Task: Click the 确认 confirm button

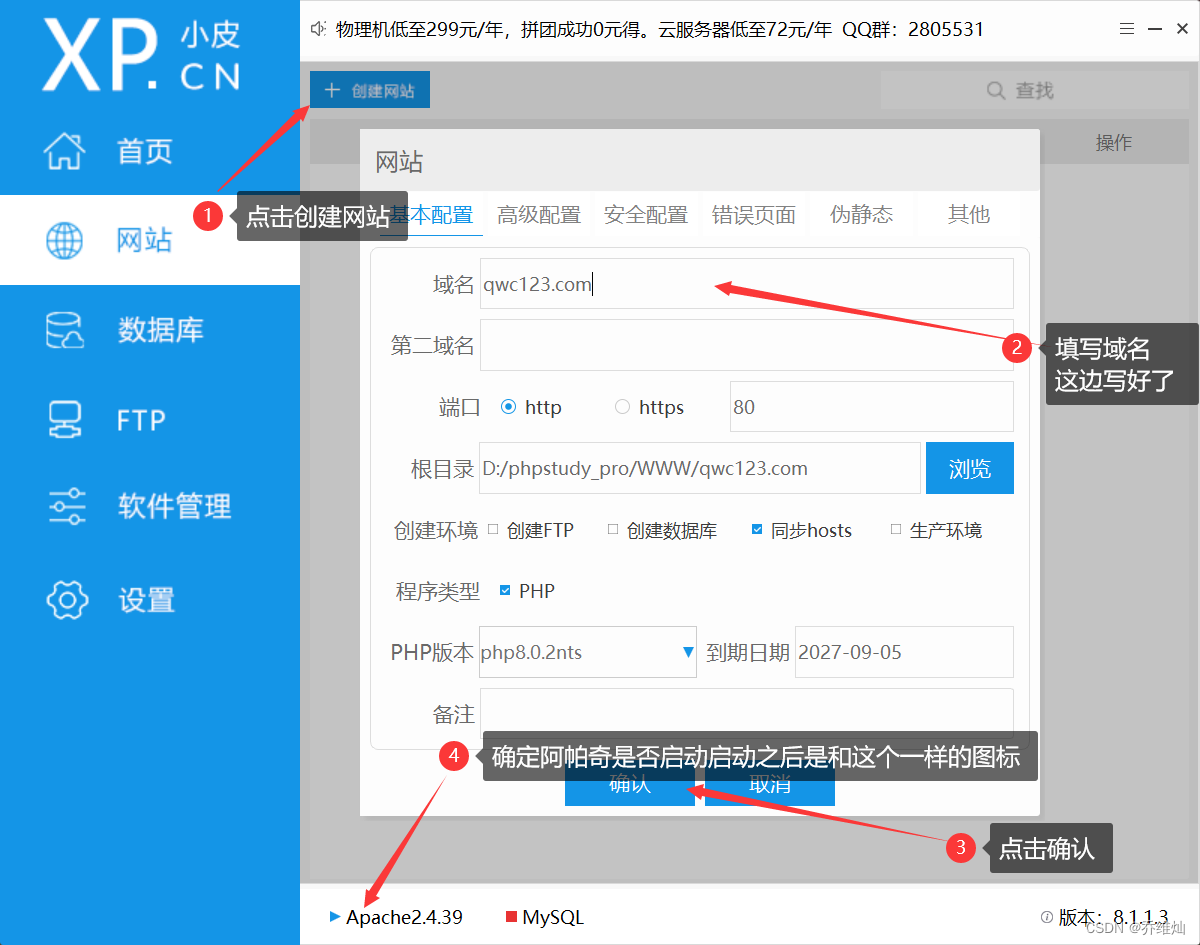Action: click(630, 785)
